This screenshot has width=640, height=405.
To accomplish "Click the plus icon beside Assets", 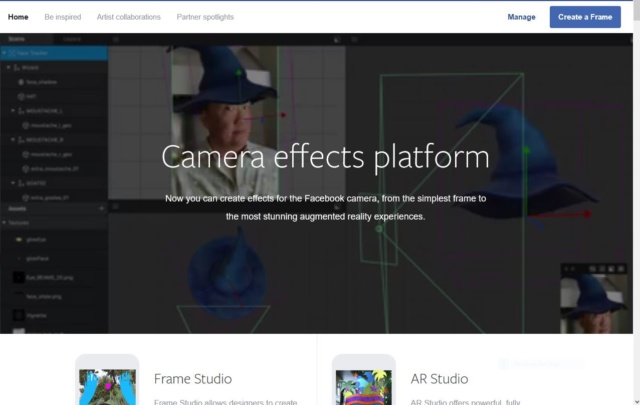I will 101,209.
